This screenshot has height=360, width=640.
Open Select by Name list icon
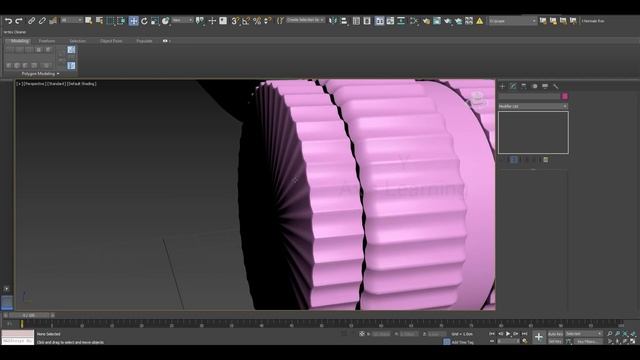[x=99, y=21]
